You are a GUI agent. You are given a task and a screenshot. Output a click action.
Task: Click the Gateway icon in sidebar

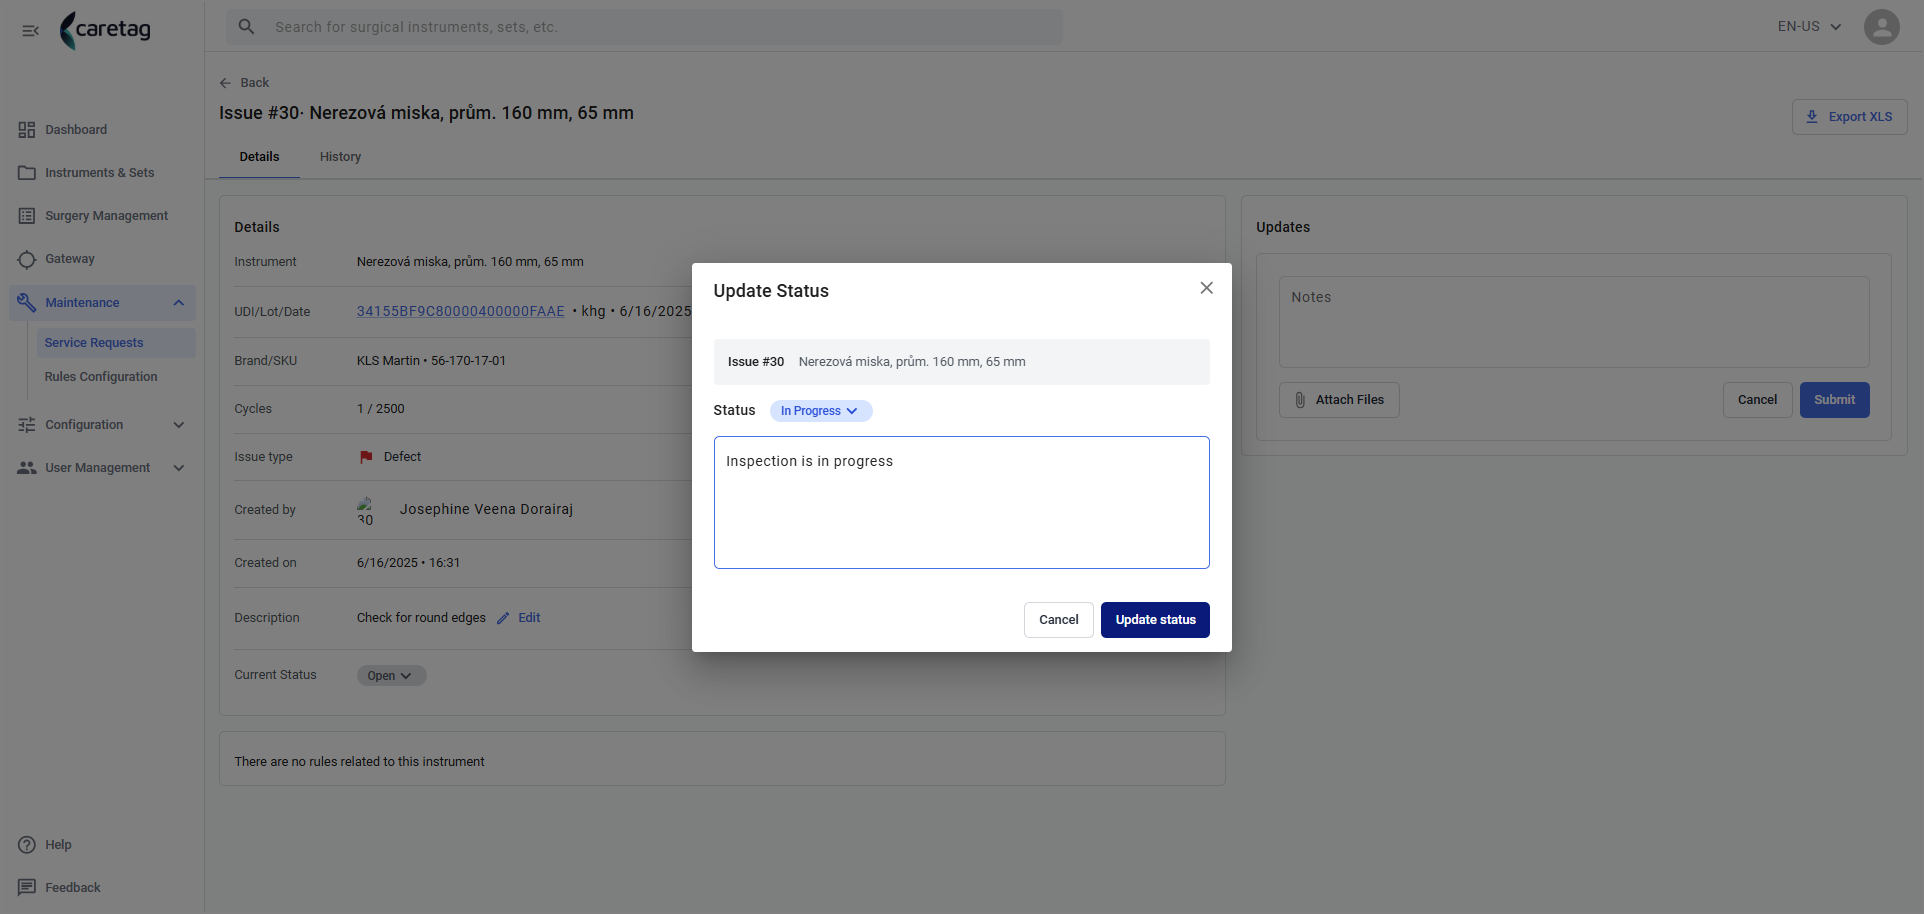(x=27, y=259)
